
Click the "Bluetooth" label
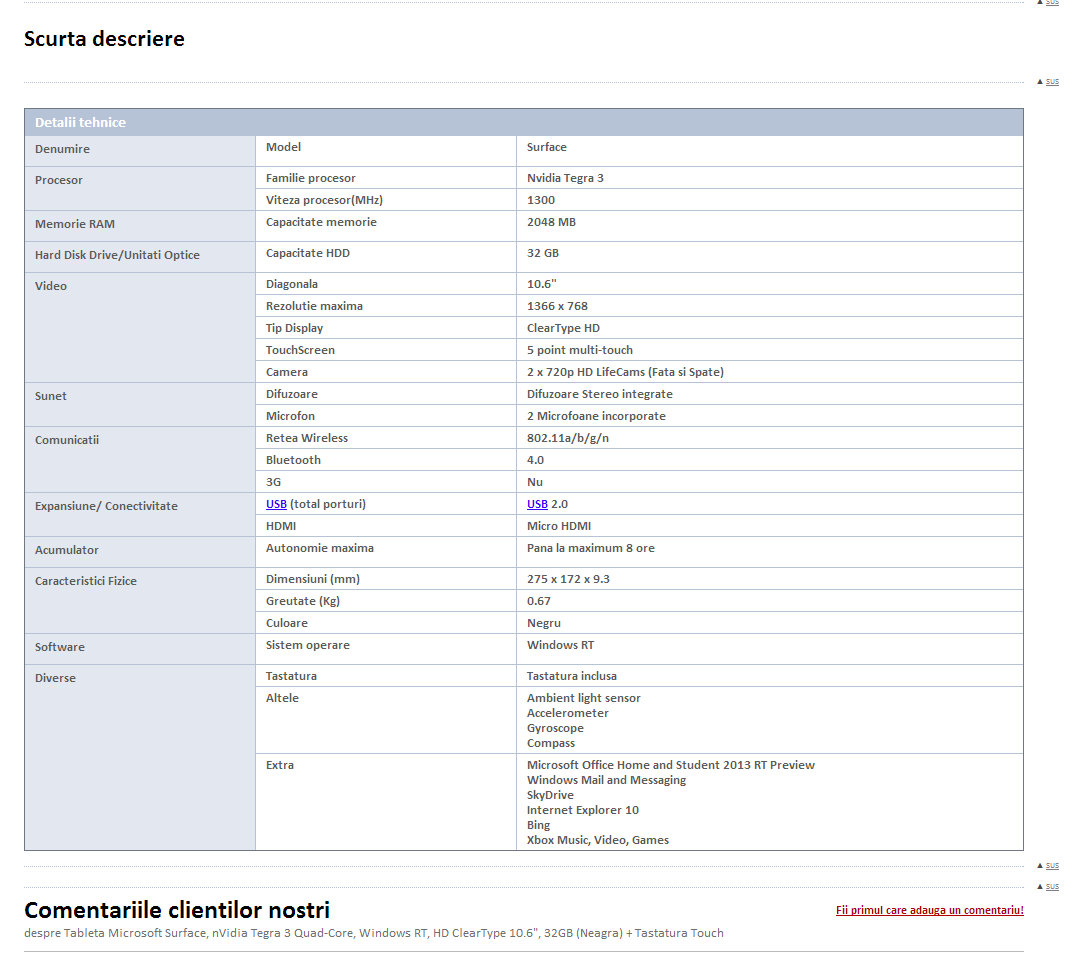click(293, 460)
